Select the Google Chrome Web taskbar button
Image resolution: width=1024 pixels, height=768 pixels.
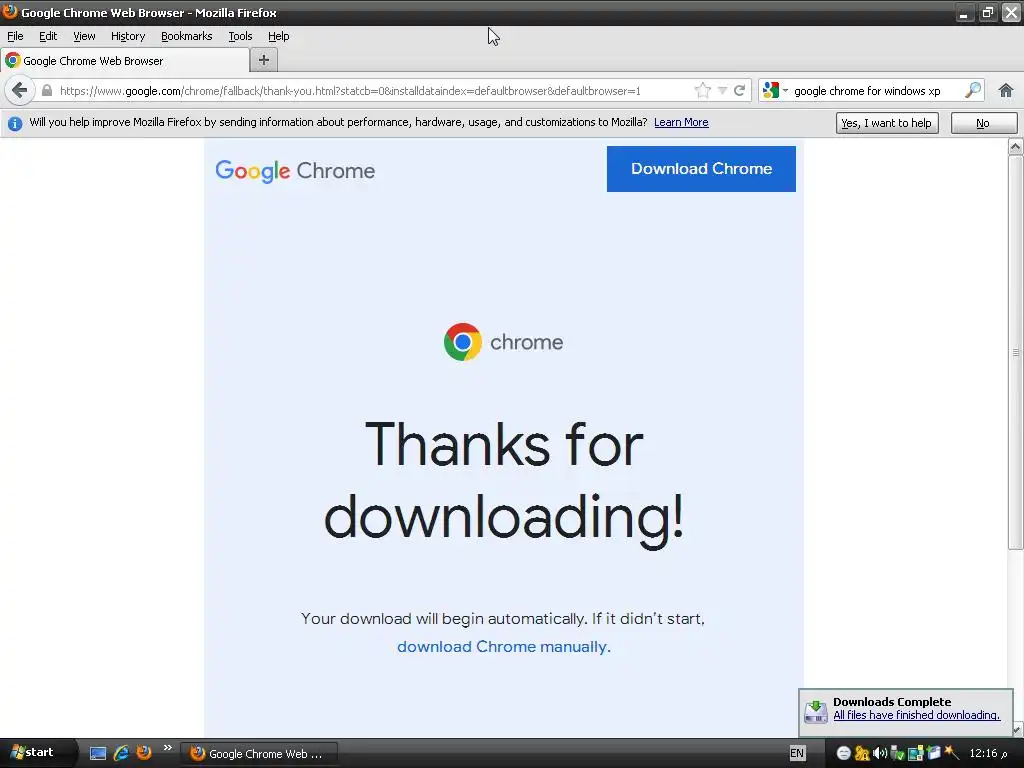[x=259, y=754]
